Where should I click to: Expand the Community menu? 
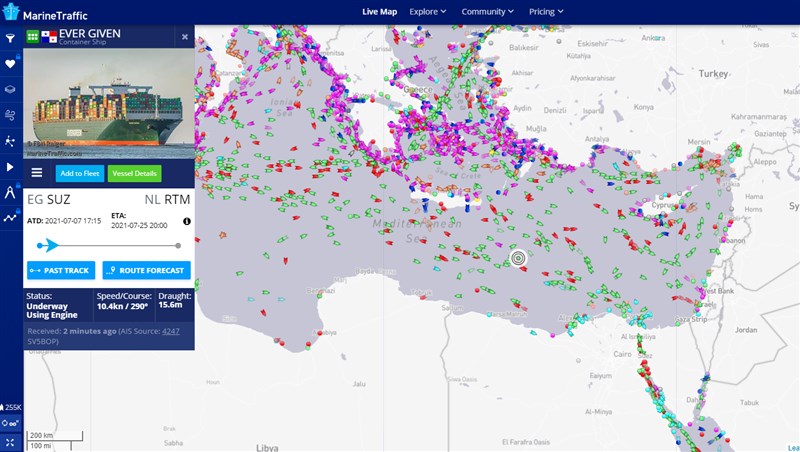click(487, 12)
